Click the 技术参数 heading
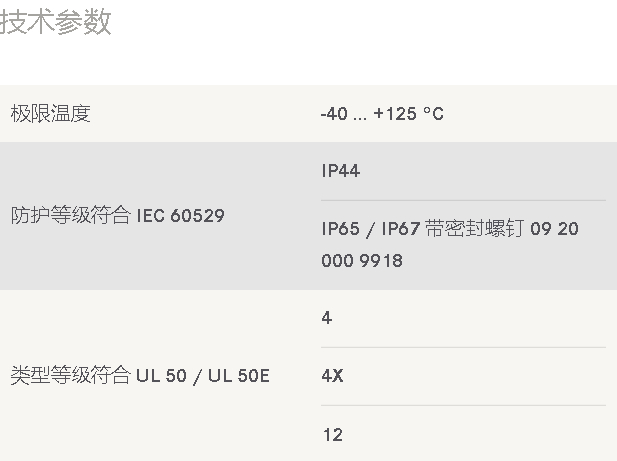The height and width of the screenshot is (461, 617). 55,22
